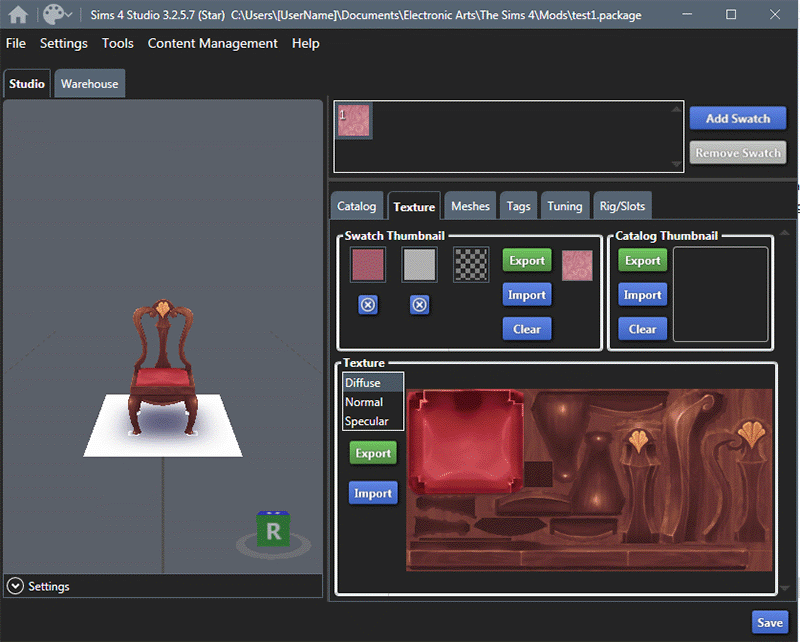
Task: Open the paint palette theme icon
Action: [x=52, y=15]
